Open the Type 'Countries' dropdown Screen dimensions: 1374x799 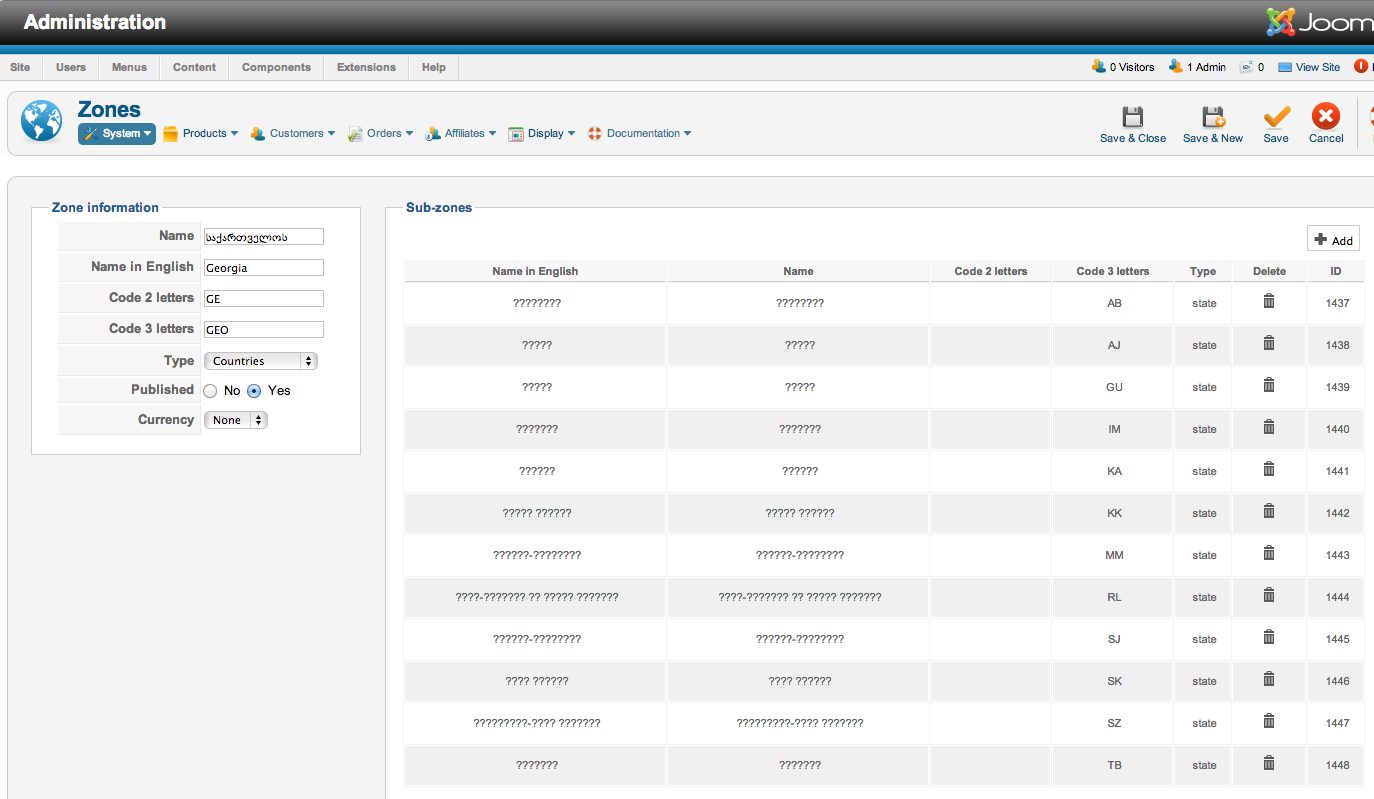click(260, 361)
